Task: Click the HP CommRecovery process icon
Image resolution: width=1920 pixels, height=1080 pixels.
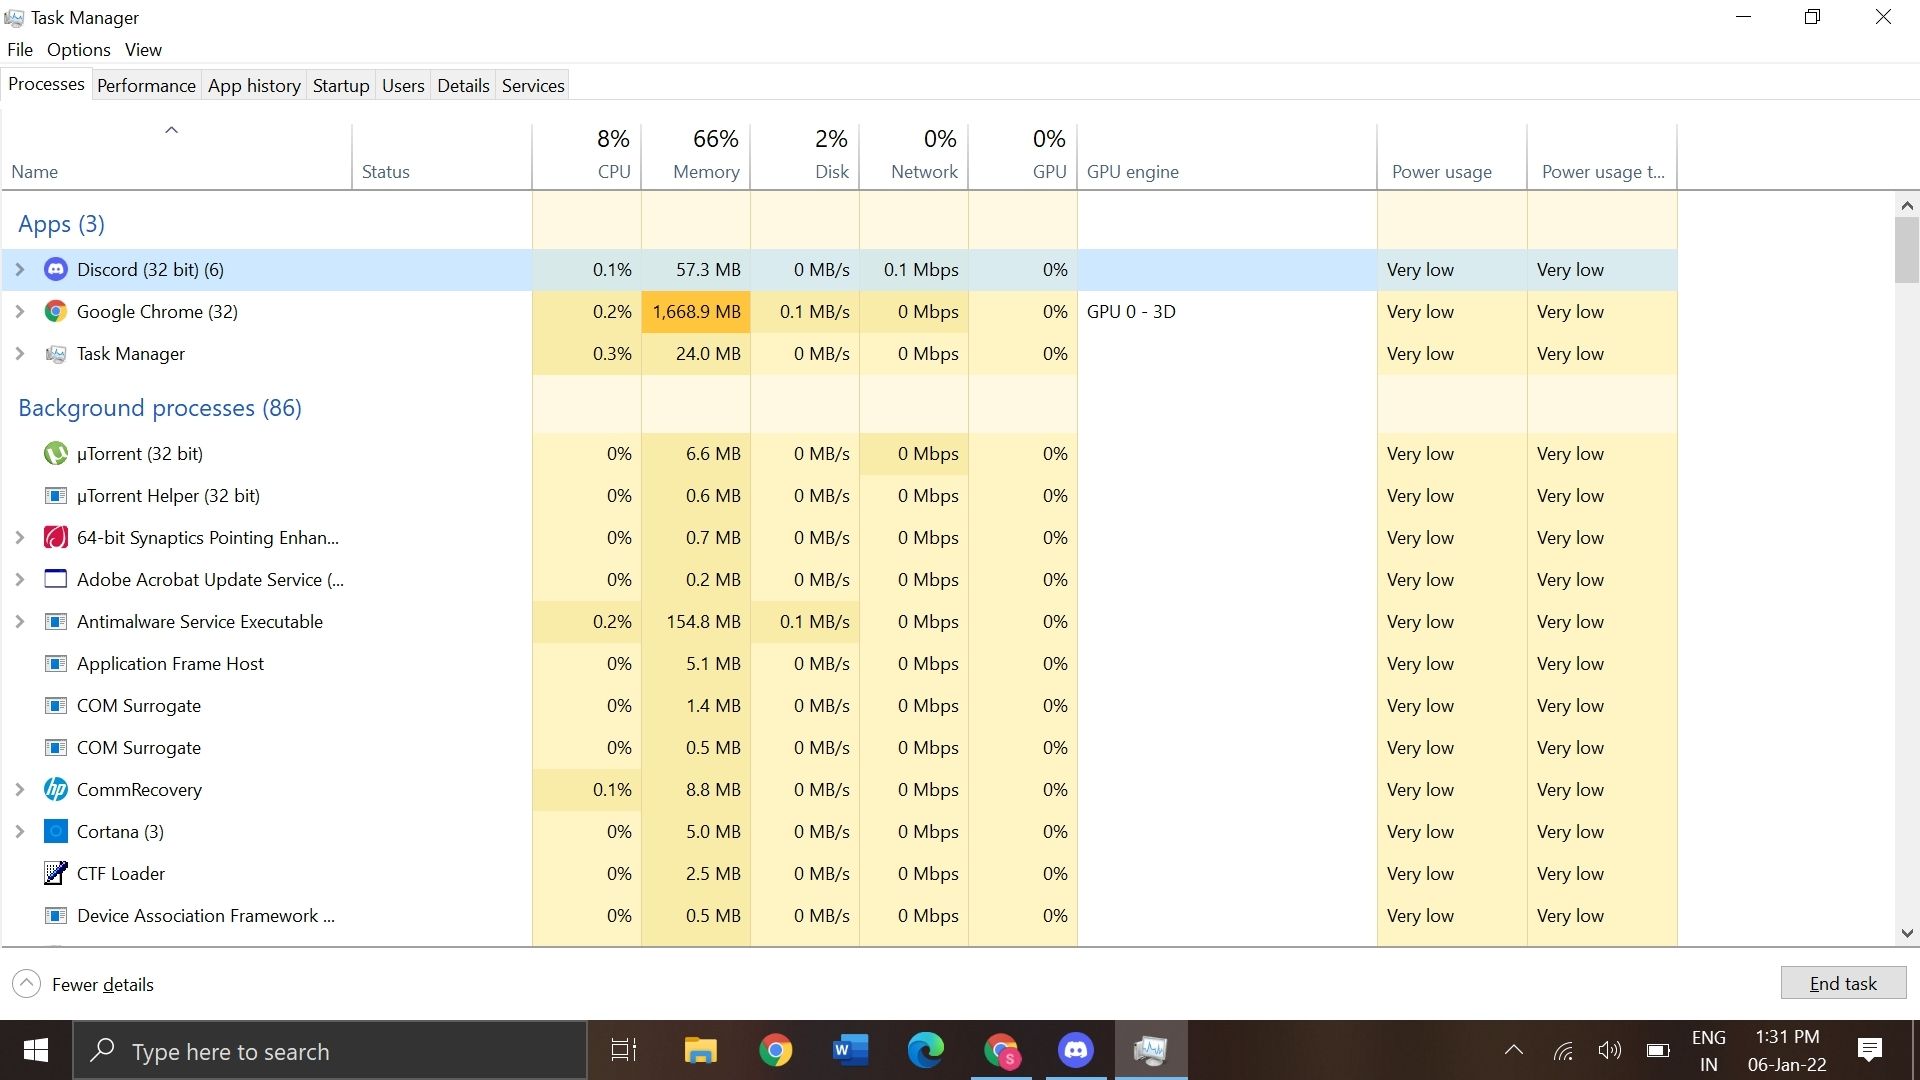Action: pyautogui.click(x=56, y=790)
